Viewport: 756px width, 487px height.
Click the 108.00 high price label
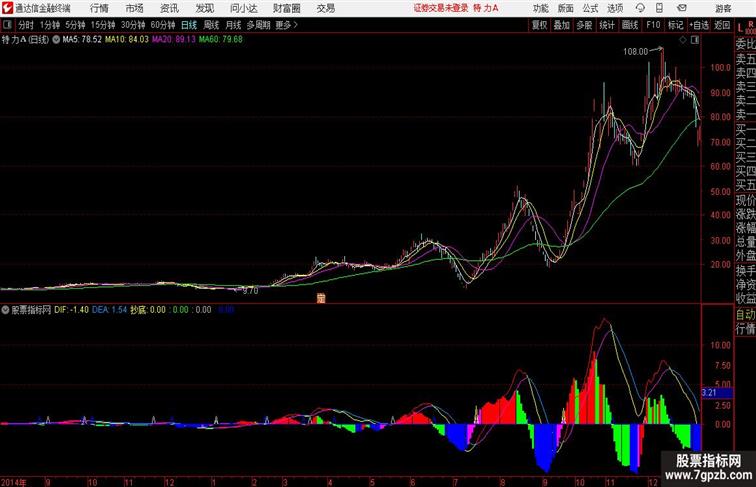click(x=635, y=52)
